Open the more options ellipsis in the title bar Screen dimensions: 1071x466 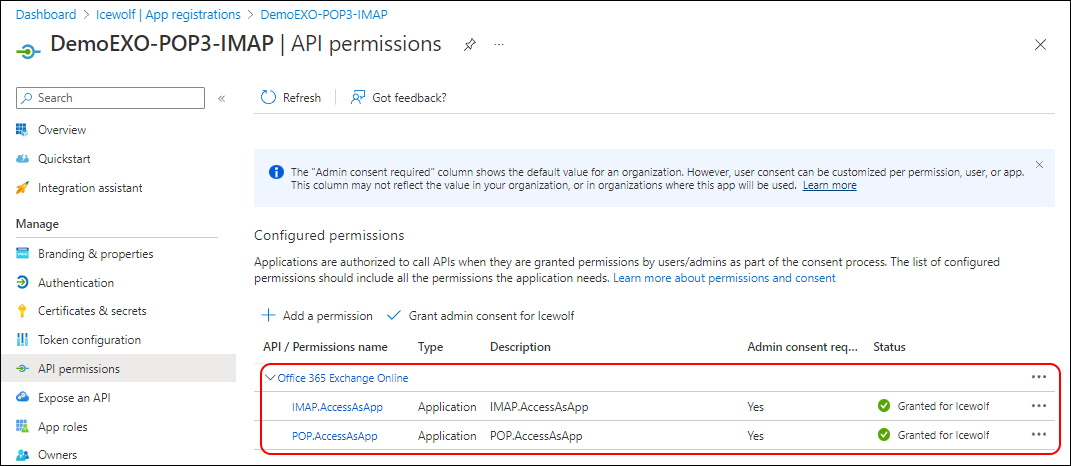[x=499, y=44]
